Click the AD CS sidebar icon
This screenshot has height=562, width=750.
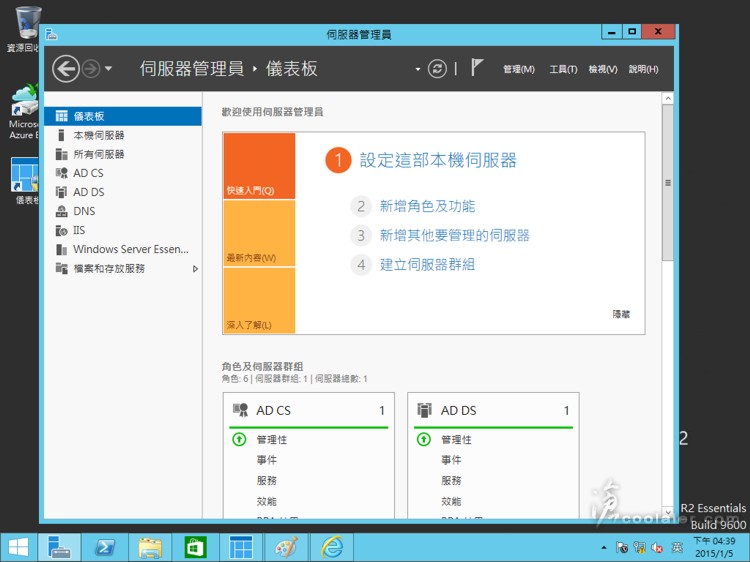[x=61, y=173]
